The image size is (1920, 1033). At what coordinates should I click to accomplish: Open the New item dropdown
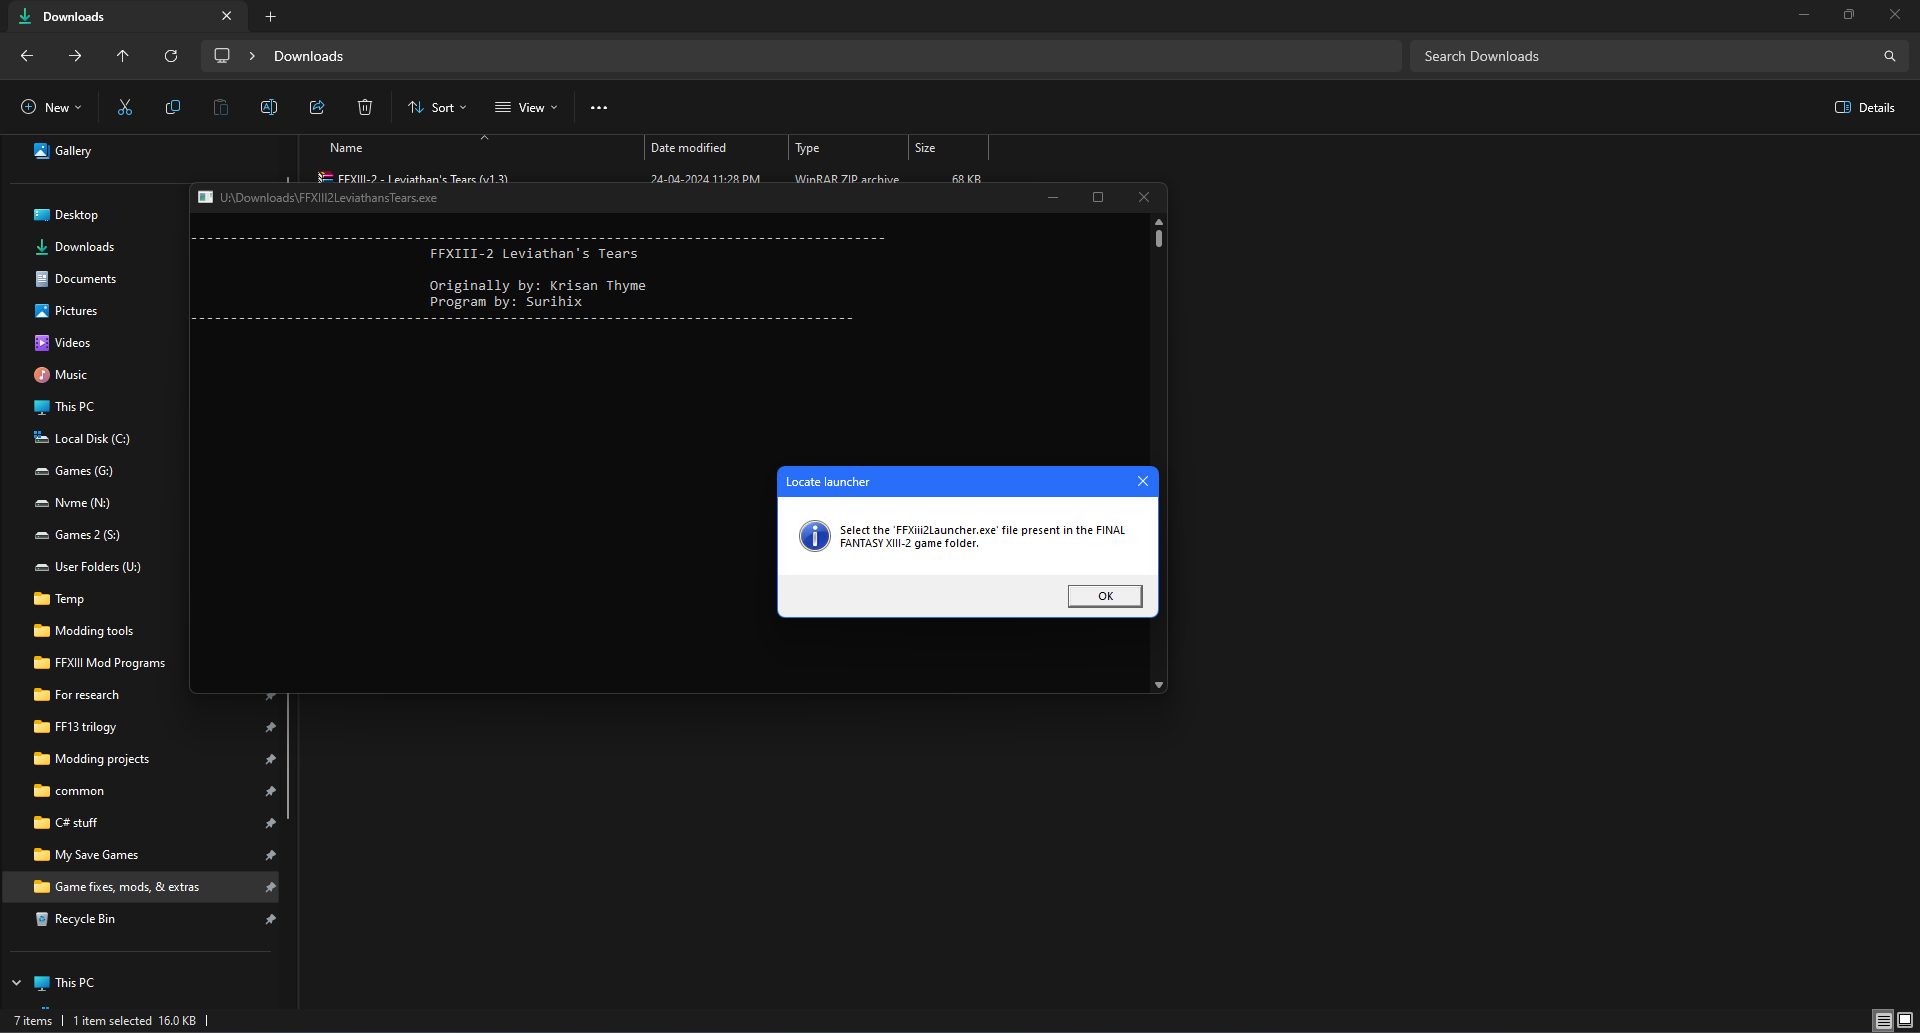pos(51,107)
